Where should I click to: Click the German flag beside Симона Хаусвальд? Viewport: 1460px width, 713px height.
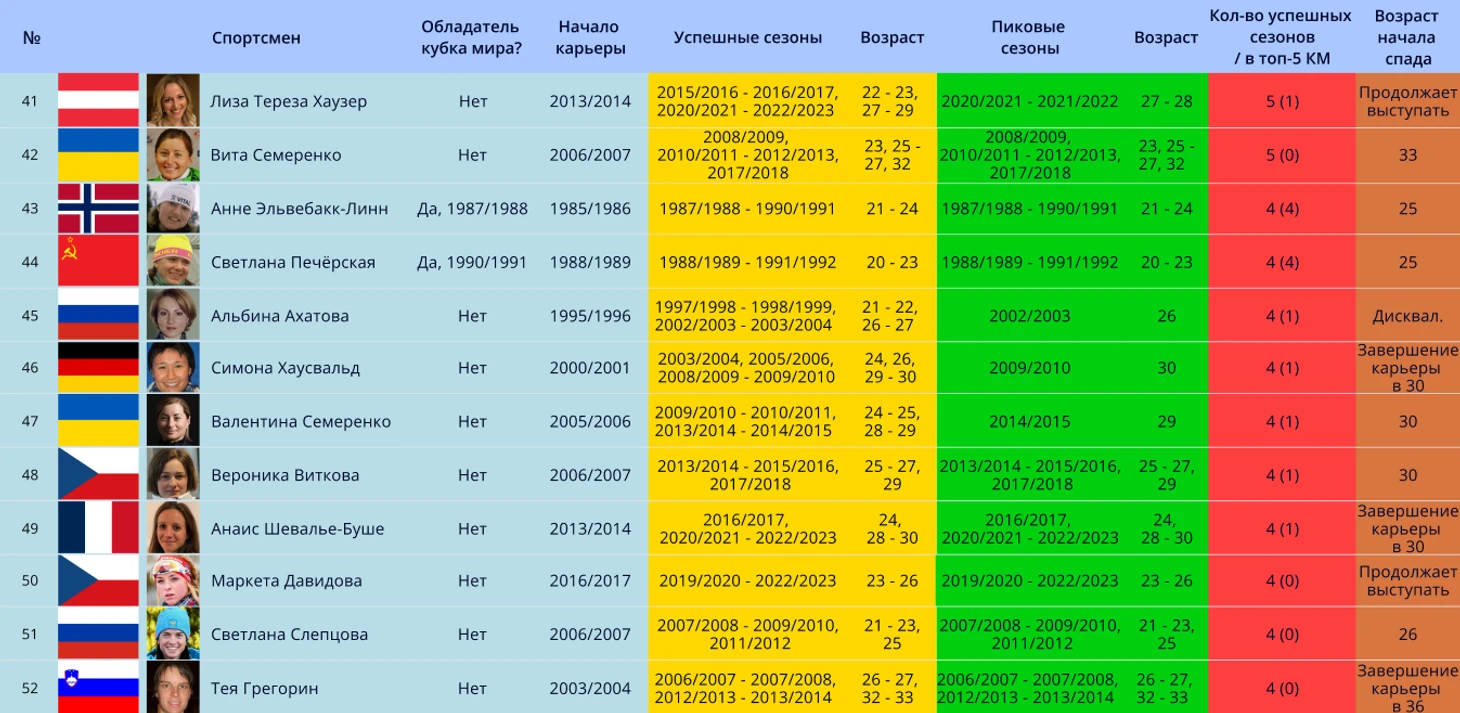click(x=98, y=367)
